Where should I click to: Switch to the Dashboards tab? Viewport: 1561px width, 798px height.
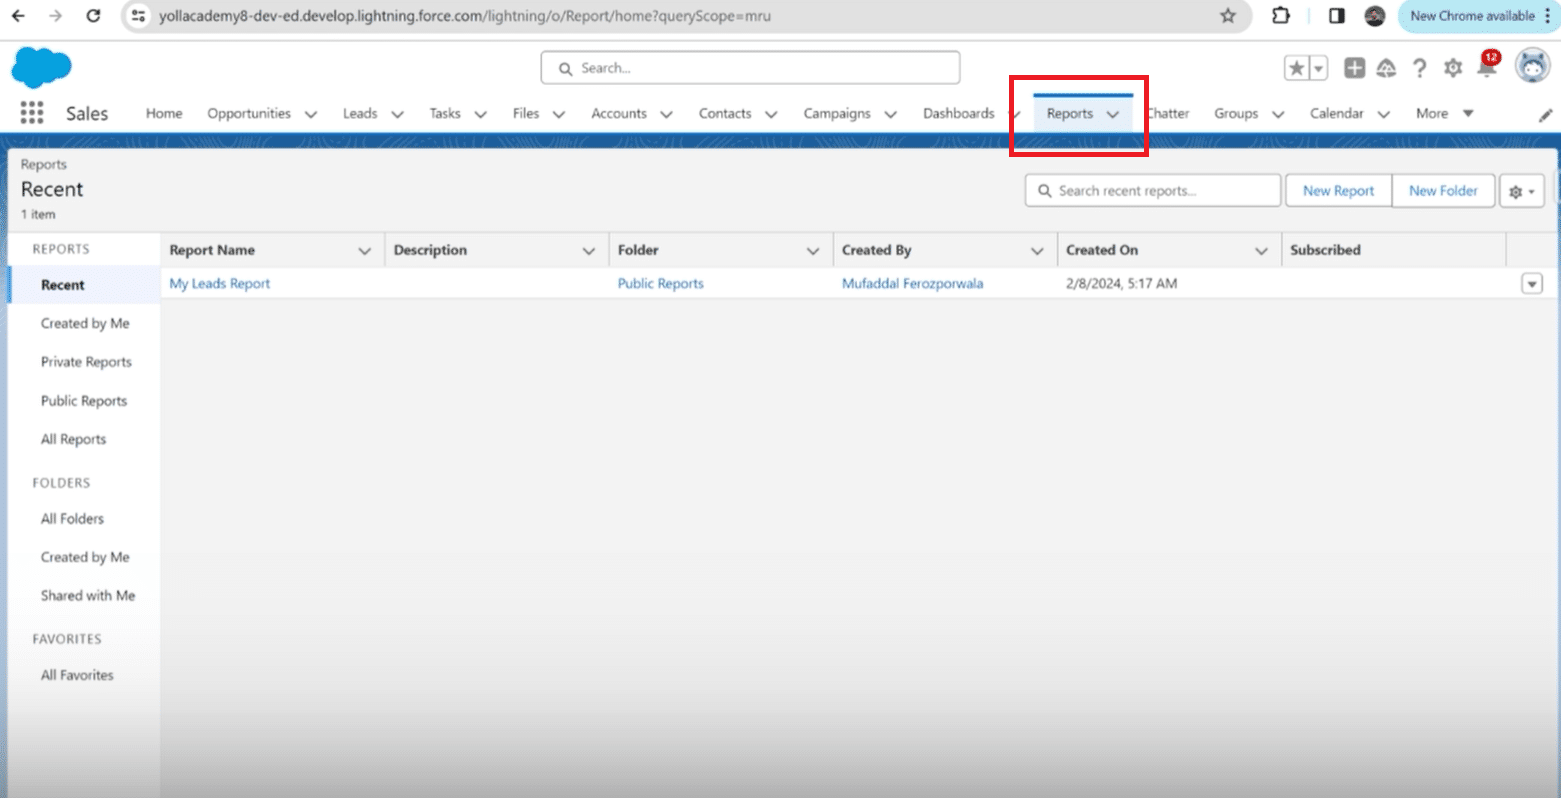[958, 113]
